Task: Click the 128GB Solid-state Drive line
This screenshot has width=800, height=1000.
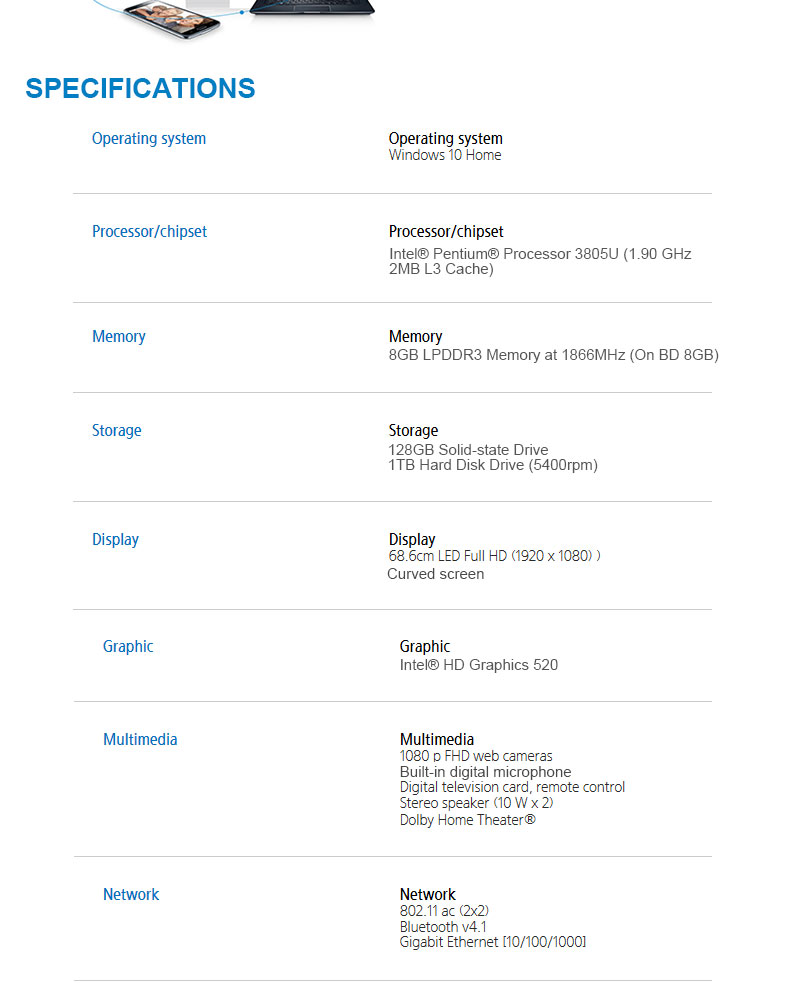Action: [468, 450]
